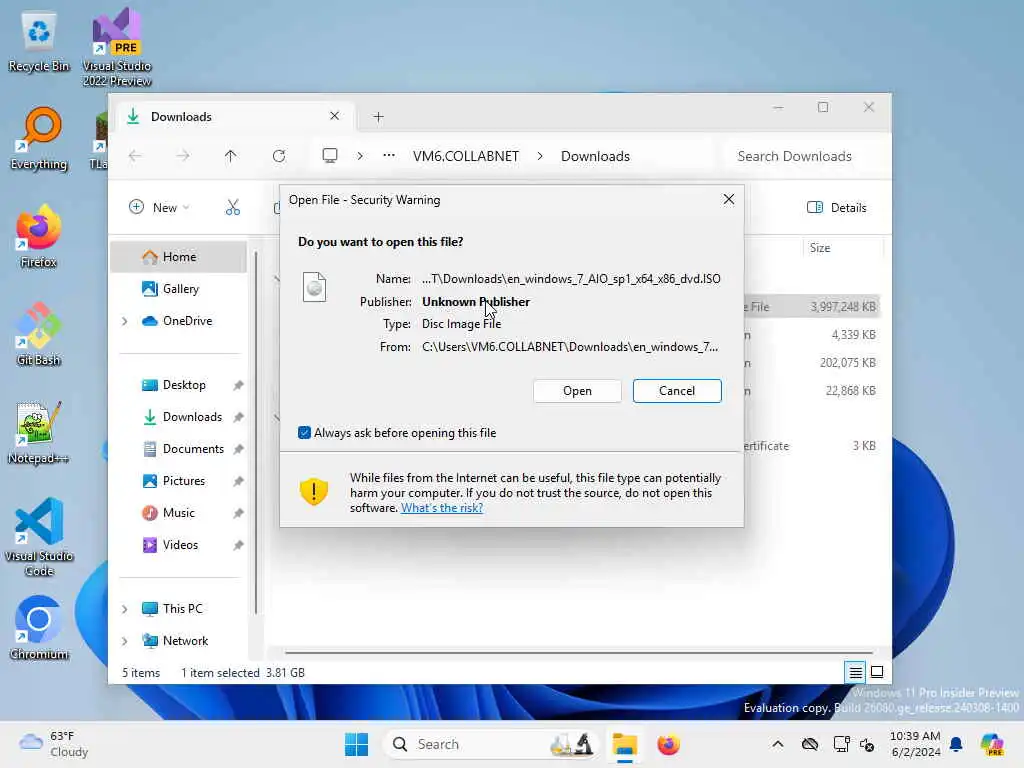Click chevron between VM6.COLLABNET and Downloads
This screenshot has height=768, width=1024.
pos(540,156)
